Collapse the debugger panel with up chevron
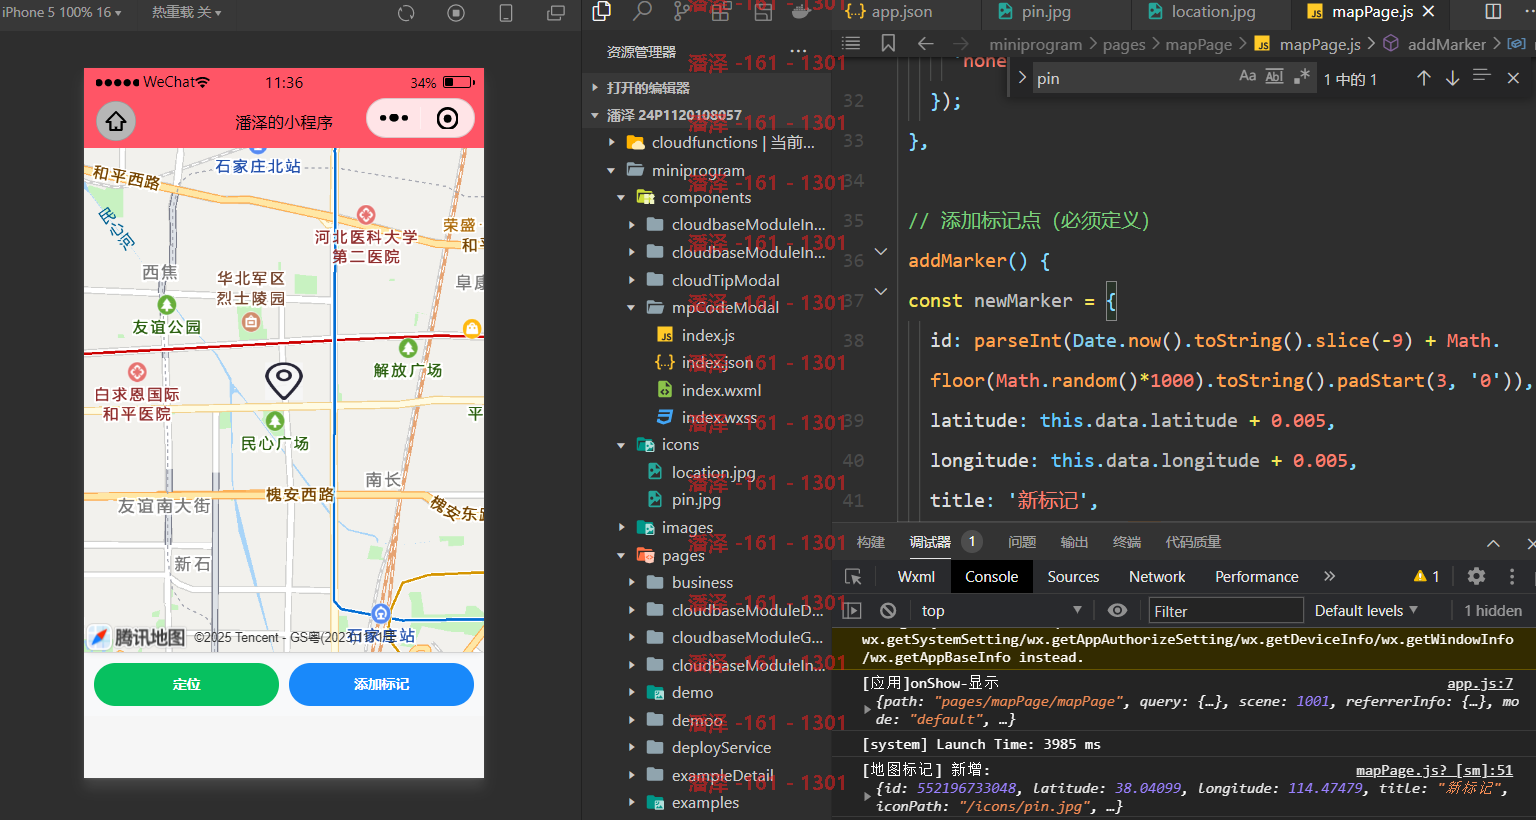Viewport: 1536px width, 820px height. (x=1493, y=543)
